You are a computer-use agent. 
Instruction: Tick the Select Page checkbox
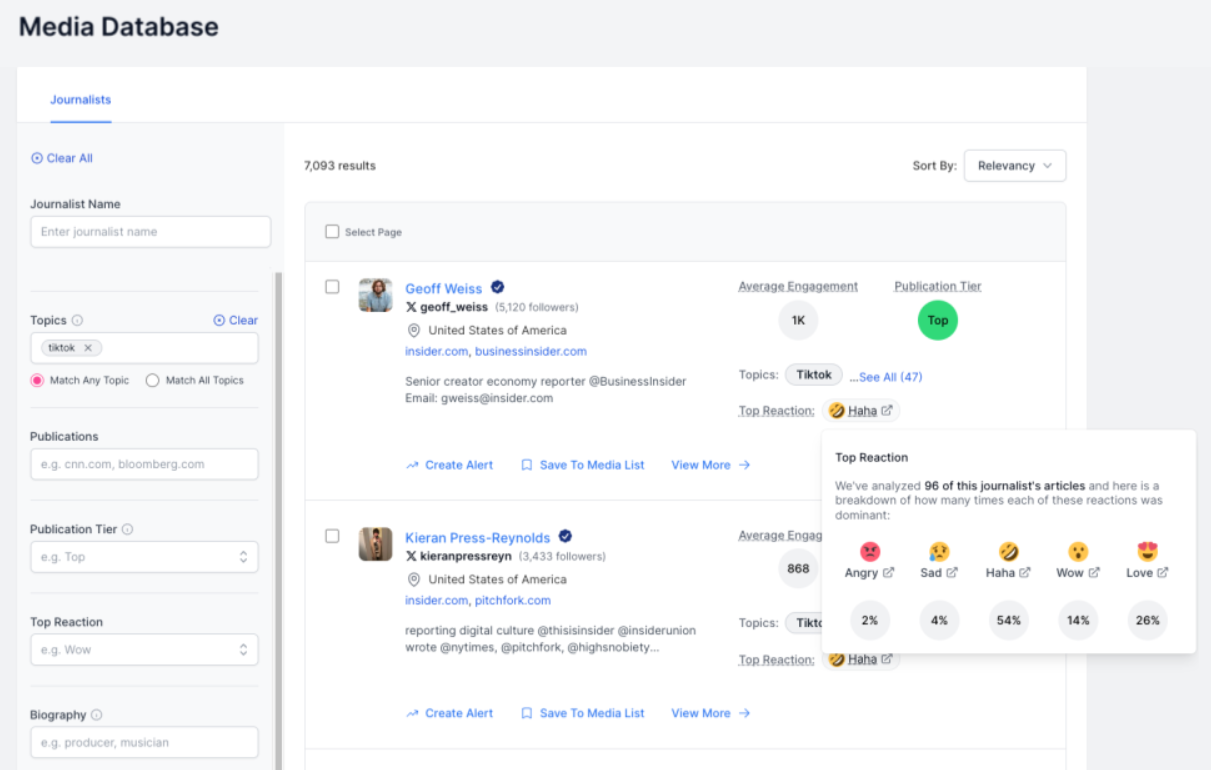pyautogui.click(x=332, y=232)
